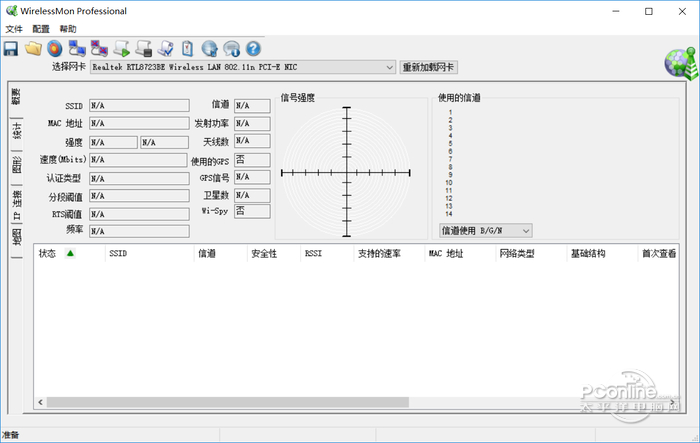Click the clipboard checklist toolbar icon

coord(188,49)
